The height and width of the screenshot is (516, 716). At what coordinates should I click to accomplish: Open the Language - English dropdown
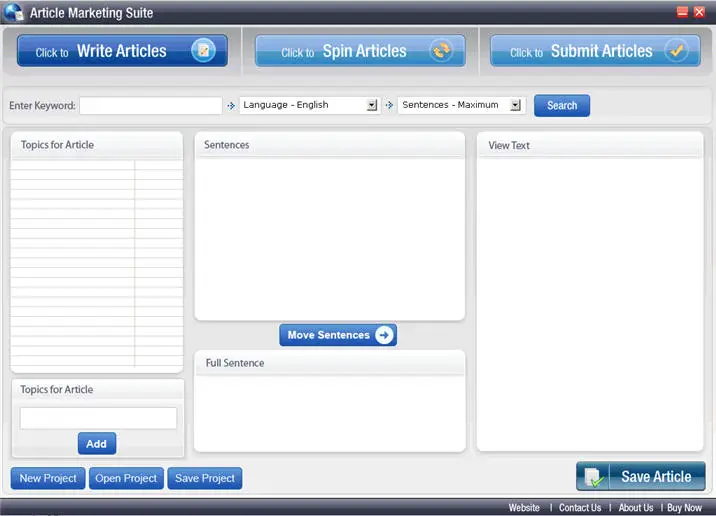pyautogui.click(x=310, y=105)
